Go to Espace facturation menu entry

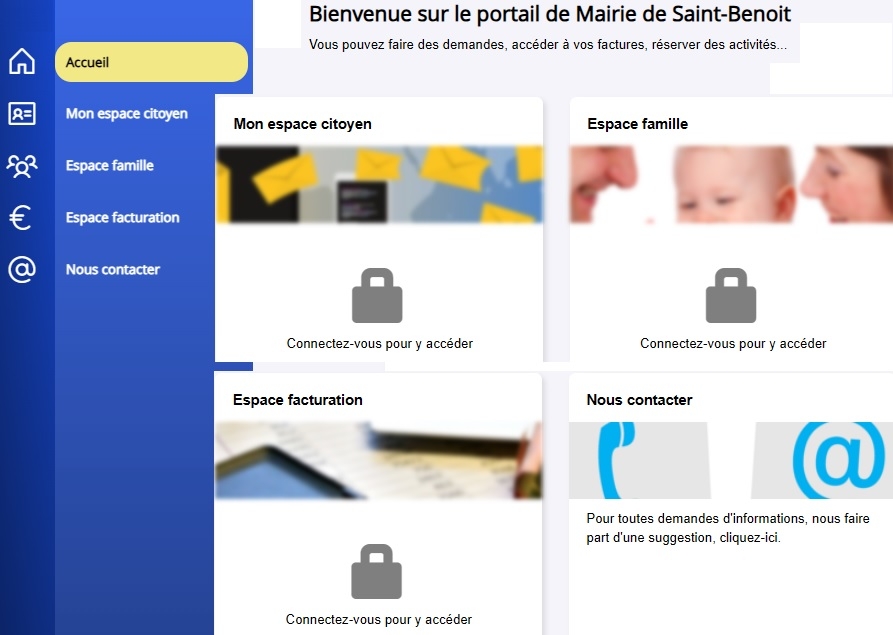[122, 218]
